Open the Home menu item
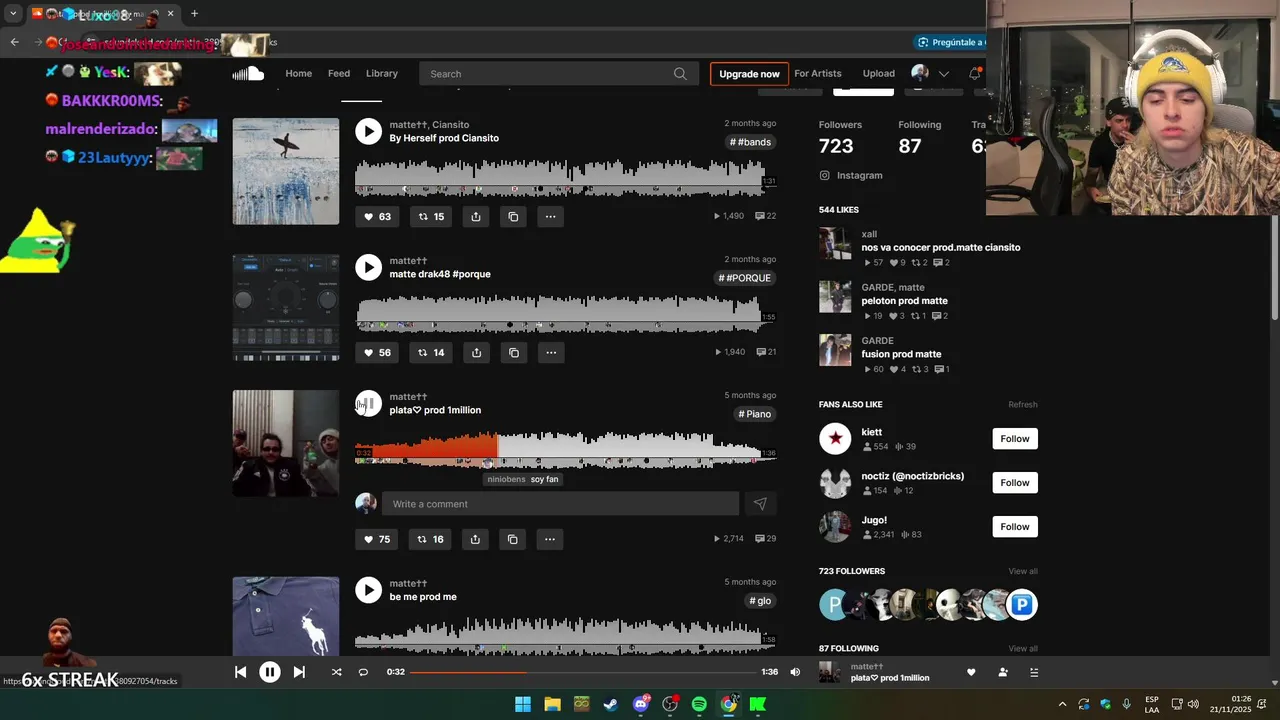This screenshot has height=720, width=1280. pyautogui.click(x=299, y=73)
